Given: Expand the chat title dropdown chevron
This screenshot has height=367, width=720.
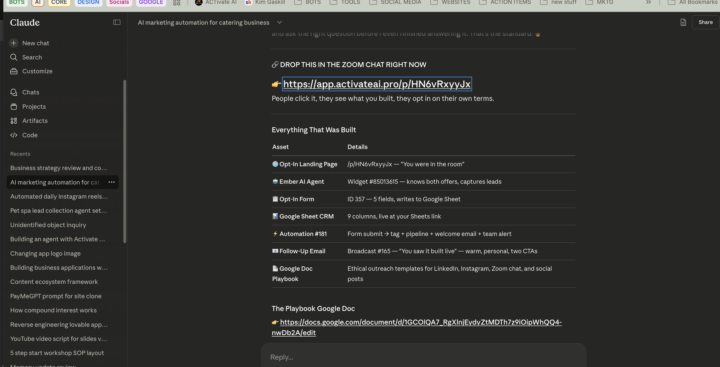Looking at the screenshot, I should pyautogui.click(x=279, y=23).
